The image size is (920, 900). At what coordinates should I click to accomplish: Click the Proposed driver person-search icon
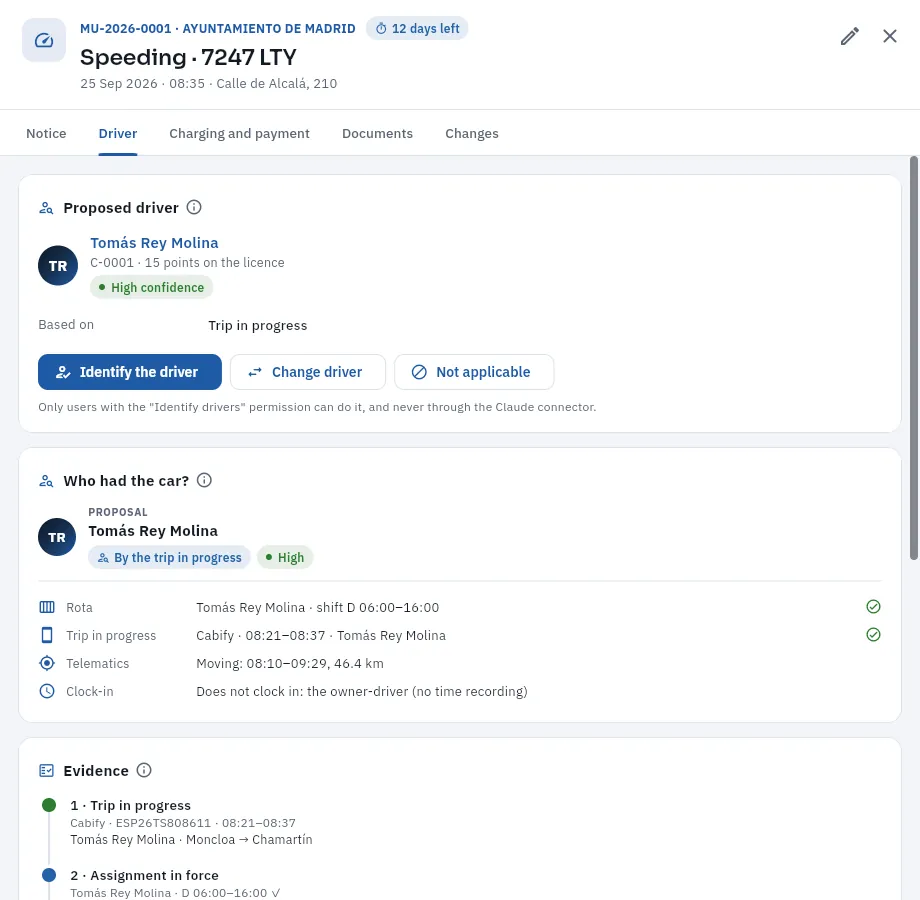point(46,208)
